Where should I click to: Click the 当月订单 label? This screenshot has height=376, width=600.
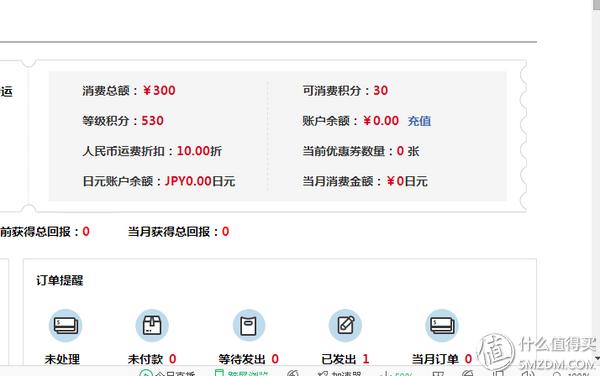pos(435,359)
